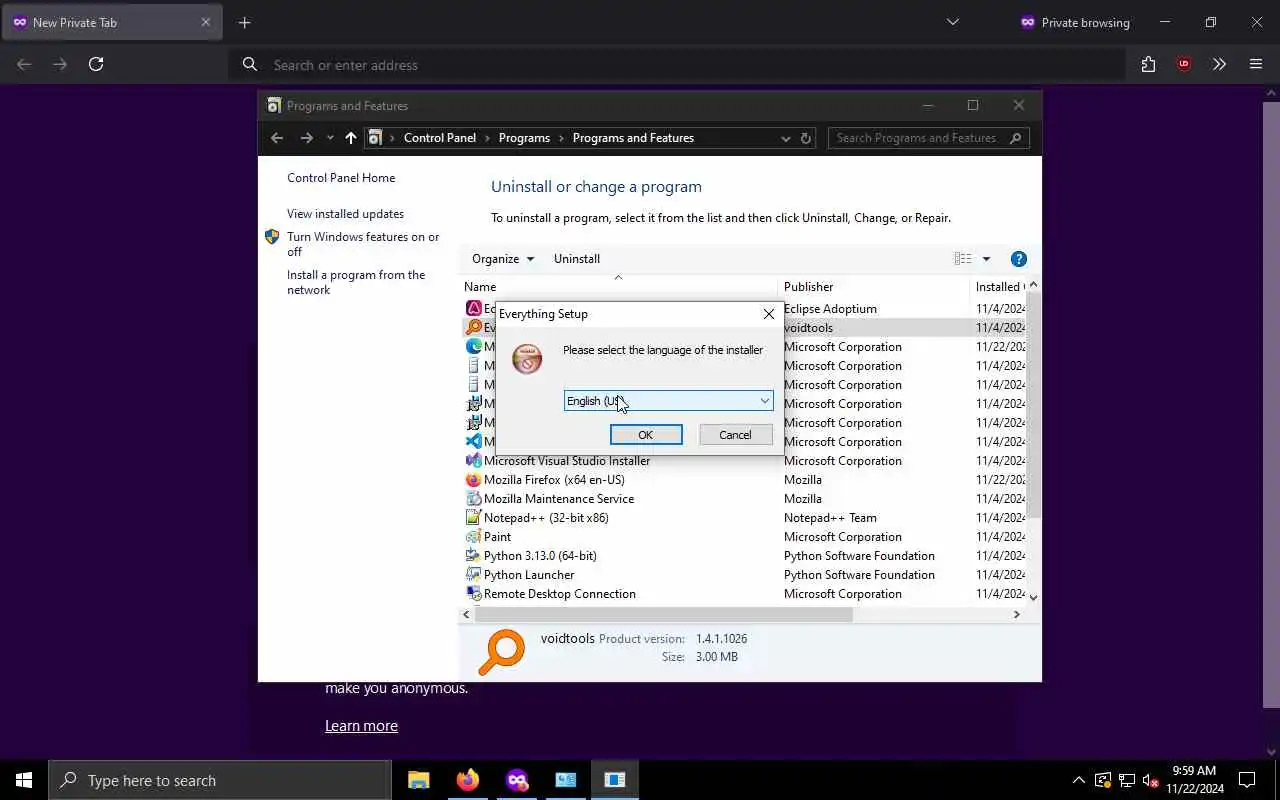List all tabs dropdown in browser

pyautogui.click(x=953, y=22)
